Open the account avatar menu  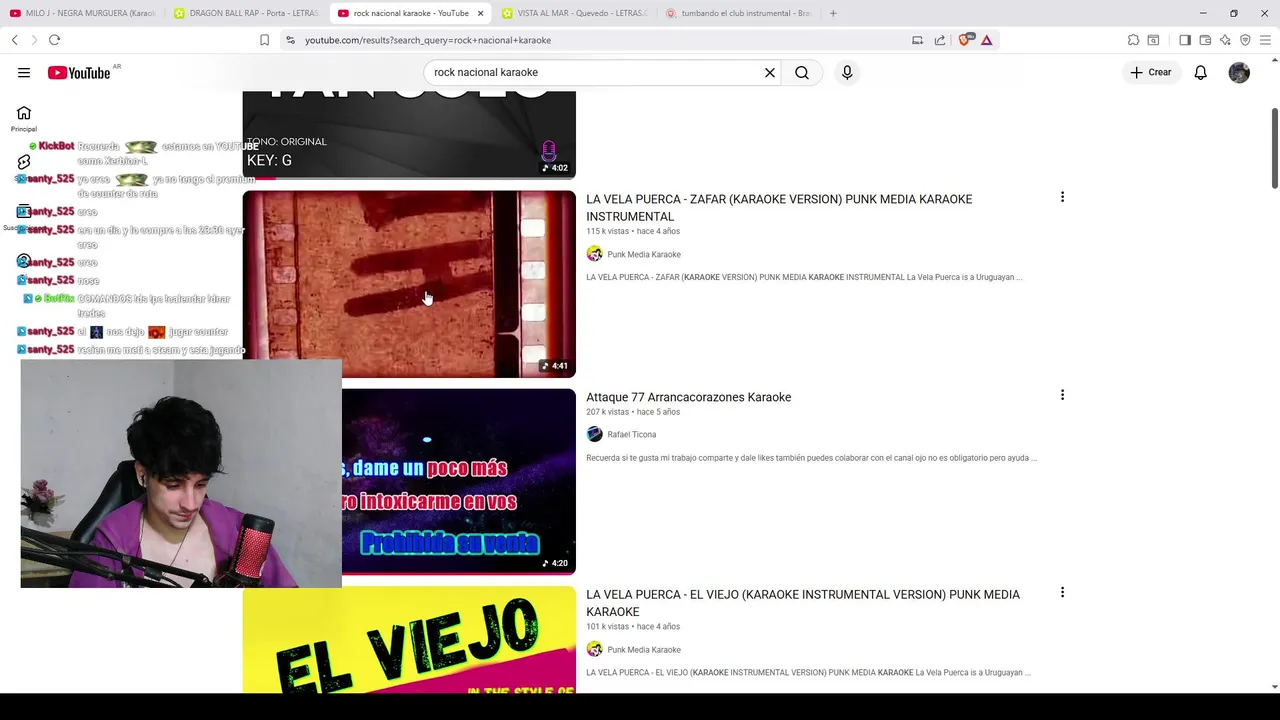point(1239,72)
